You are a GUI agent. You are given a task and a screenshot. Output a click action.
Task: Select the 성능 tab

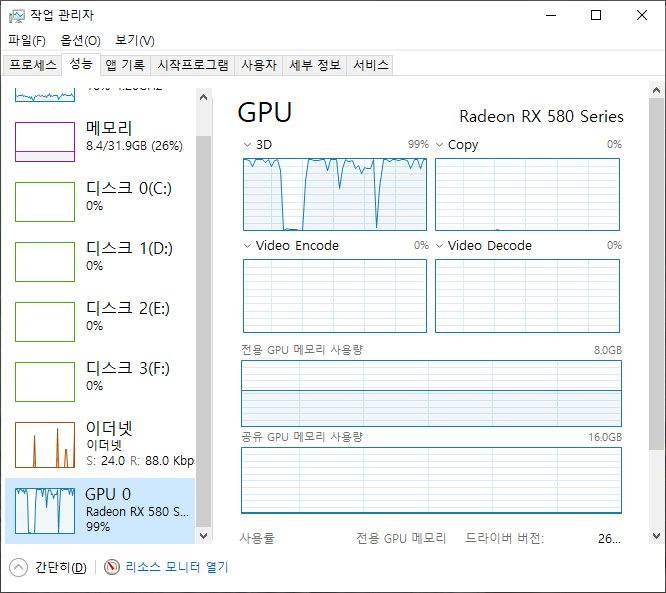pos(81,64)
